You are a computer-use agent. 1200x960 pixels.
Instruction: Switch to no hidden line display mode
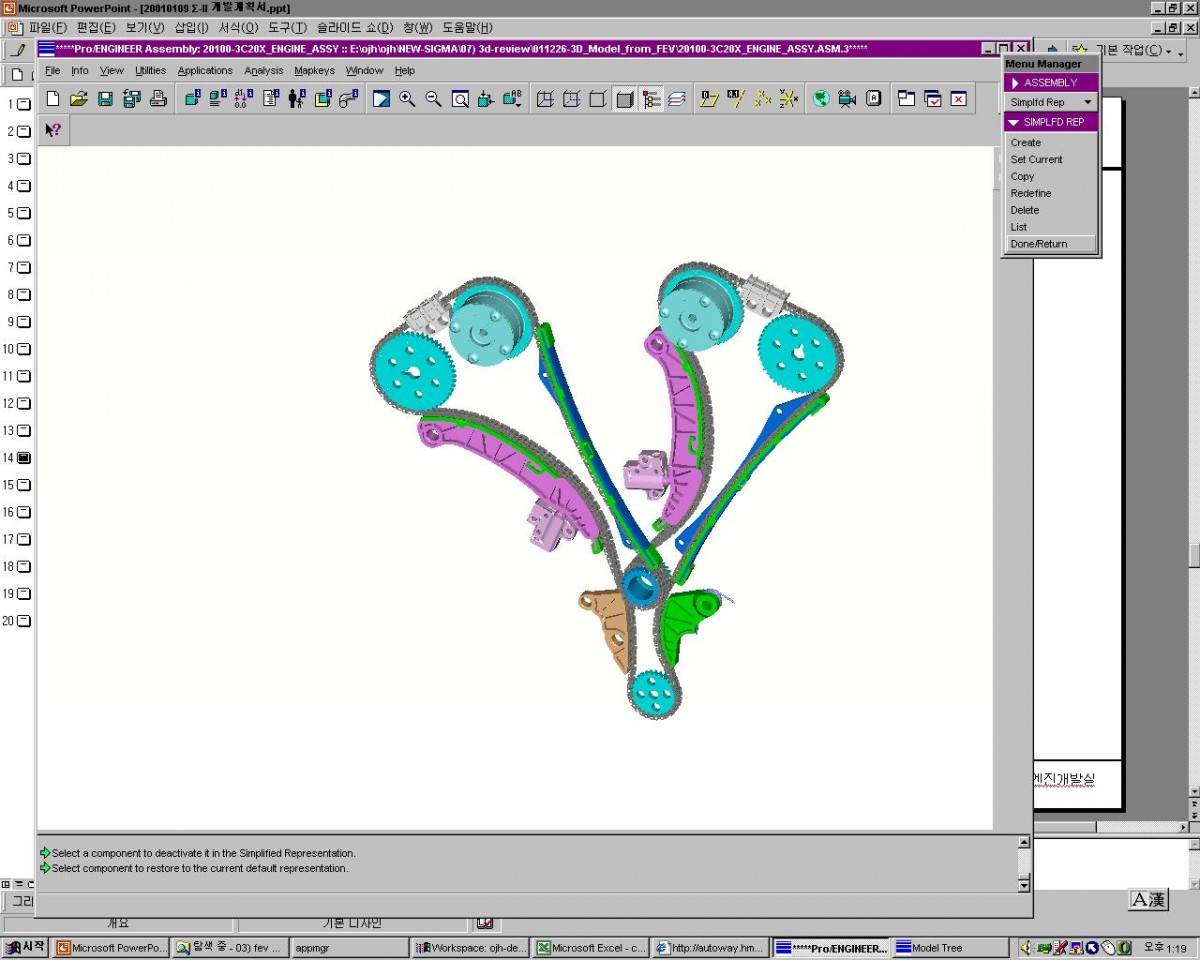(x=598, y=98)
